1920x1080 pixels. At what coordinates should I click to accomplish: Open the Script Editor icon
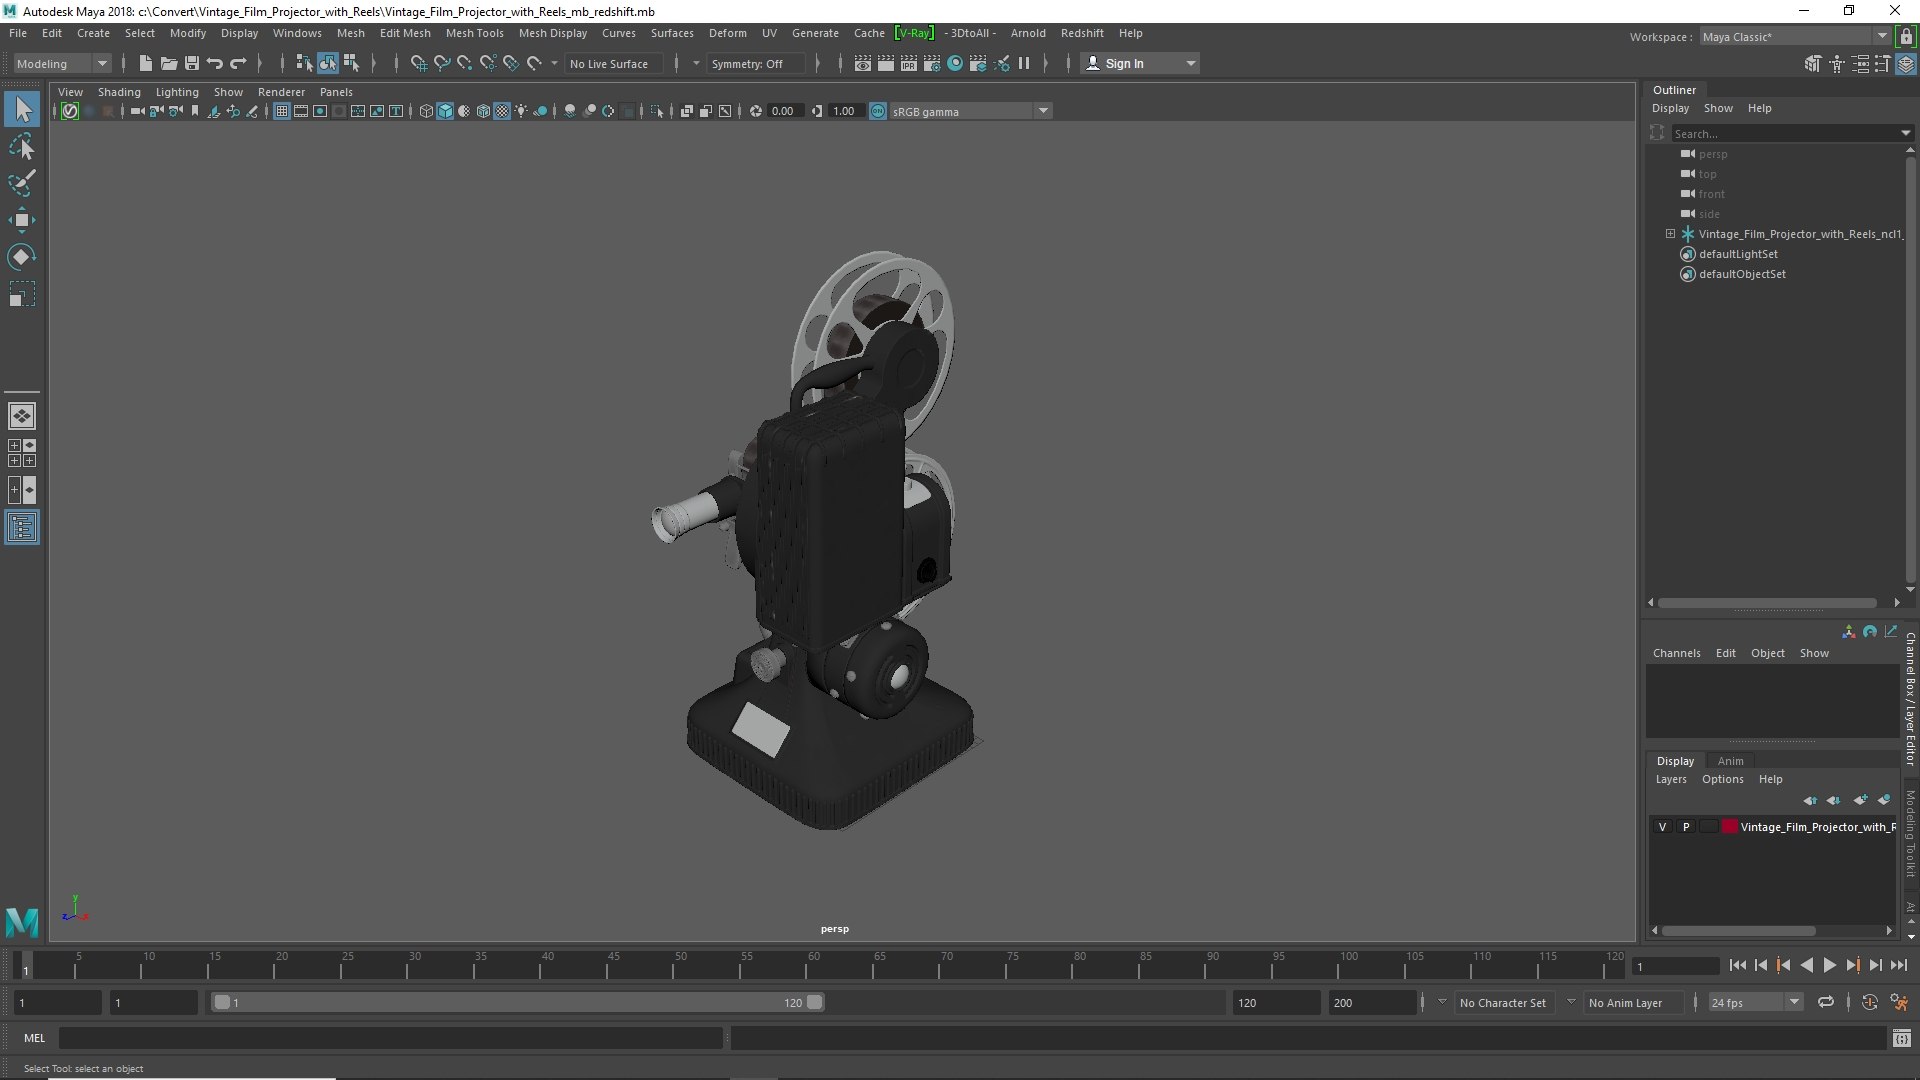[1901, 1038]
